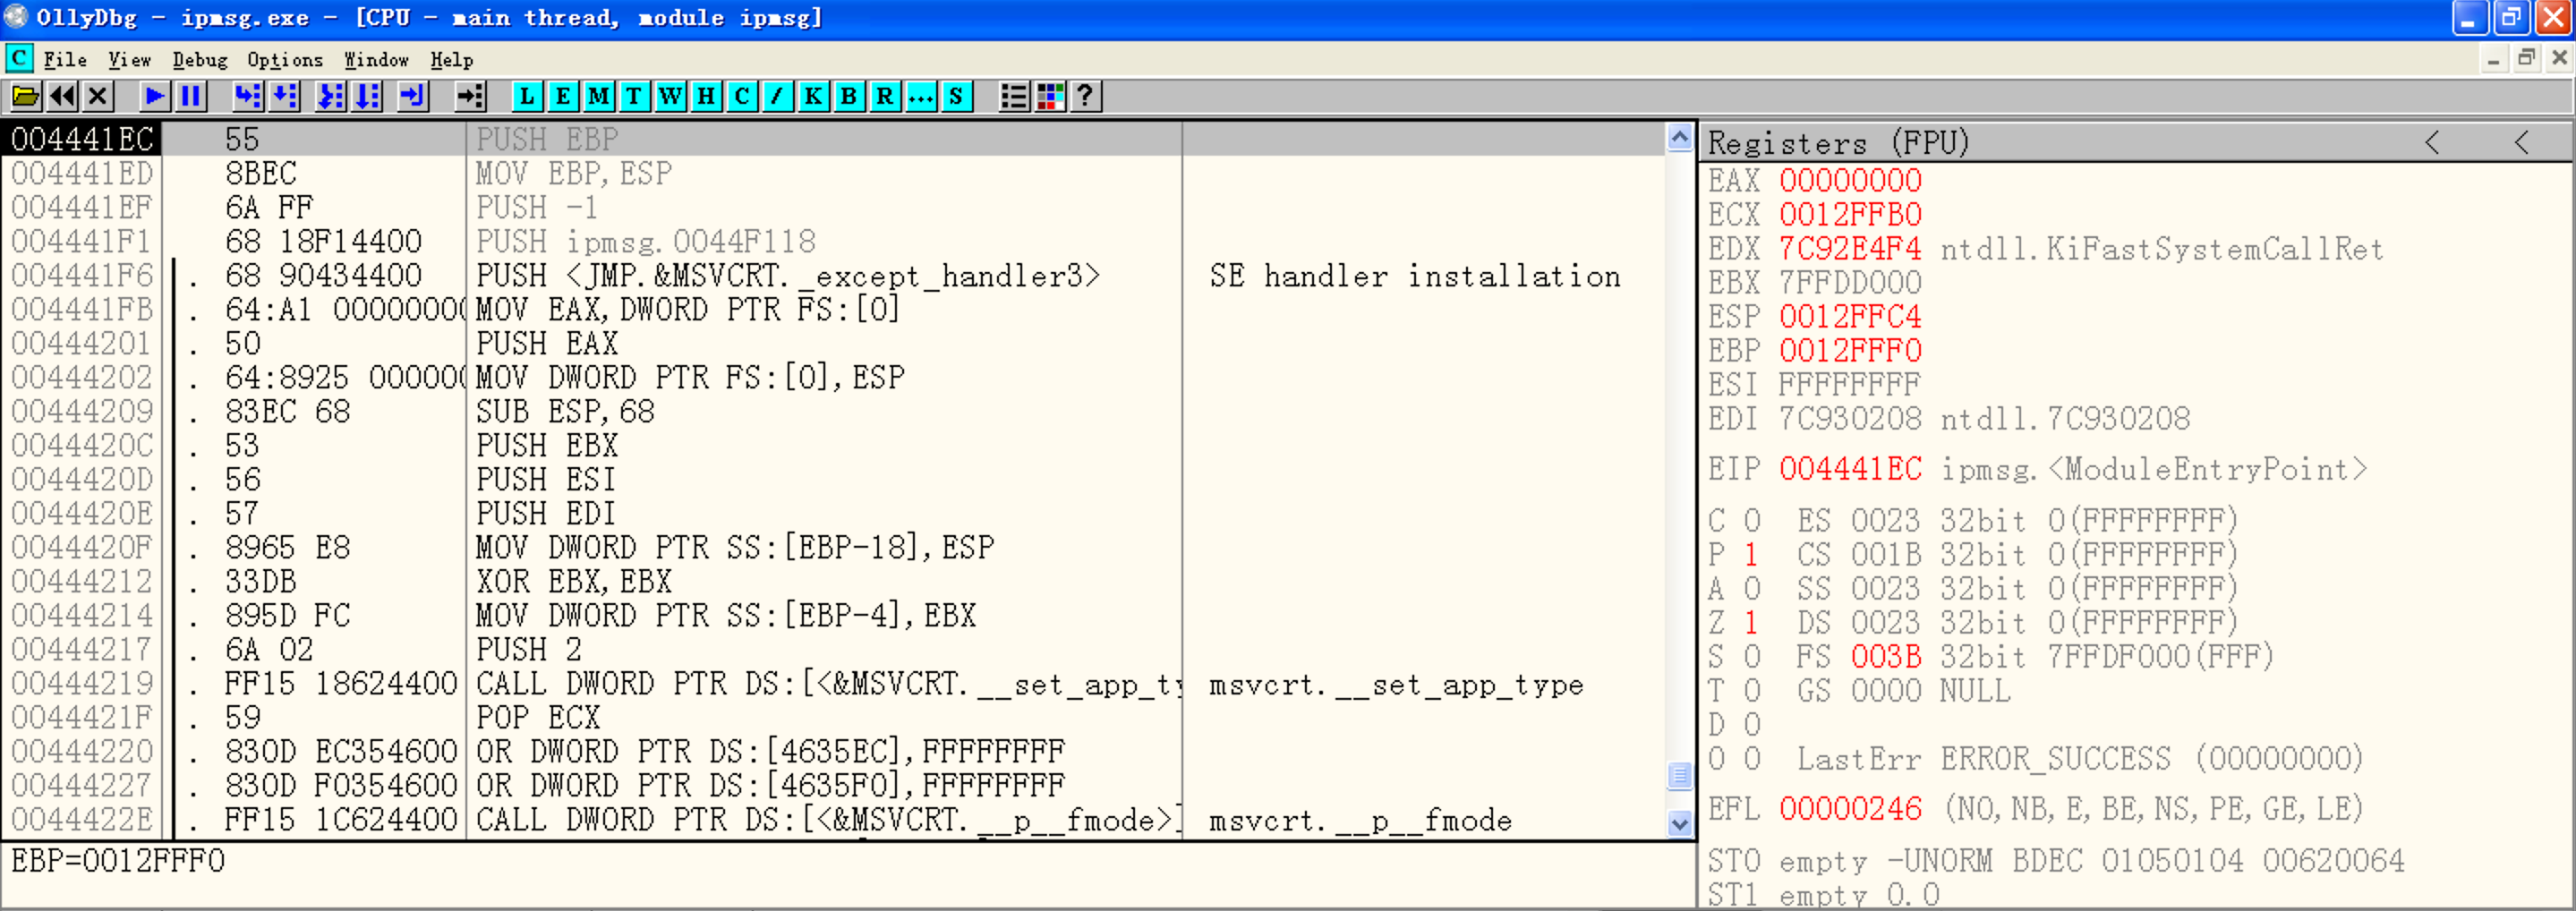Viewport: 2576px width, 911px height.
Task: Click LastErr ERROR_SUCCESS in registers pane
Action: click(x=2080, y=758)
